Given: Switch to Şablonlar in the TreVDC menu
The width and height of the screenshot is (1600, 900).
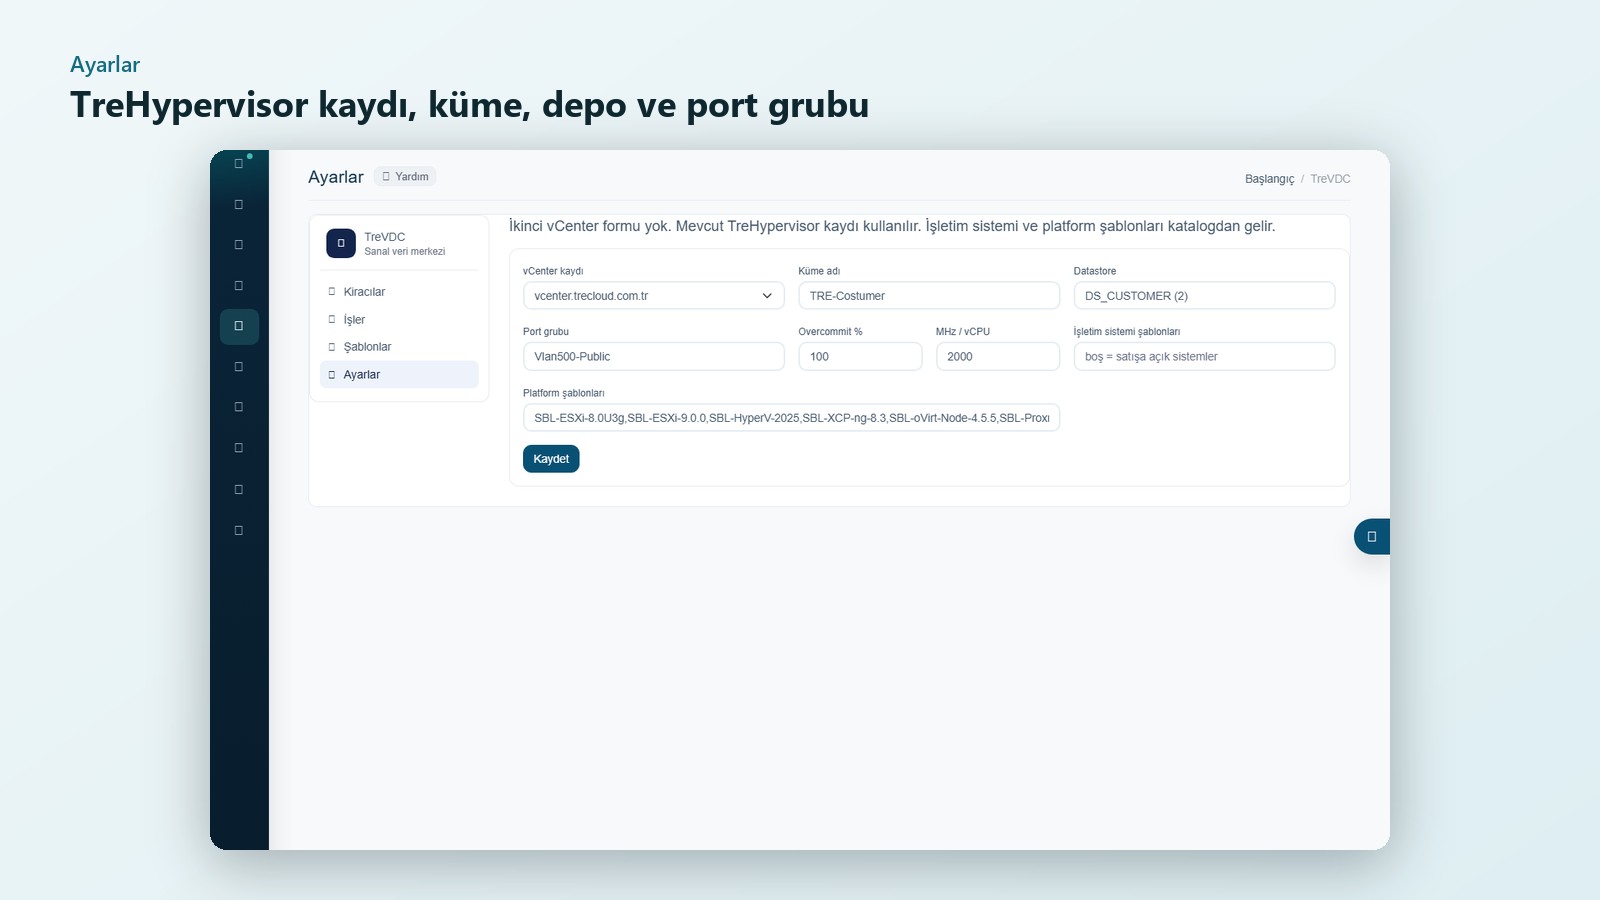Looking at the screenshot, I should pyautogui.click(x=399, y=347).
